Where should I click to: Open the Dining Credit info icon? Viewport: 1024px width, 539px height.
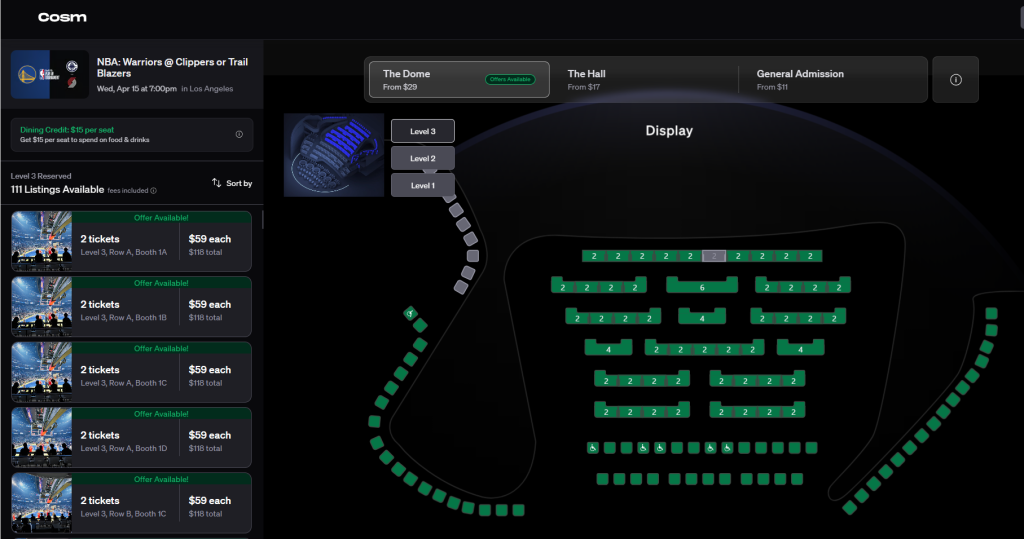click(x=239, y=134)
